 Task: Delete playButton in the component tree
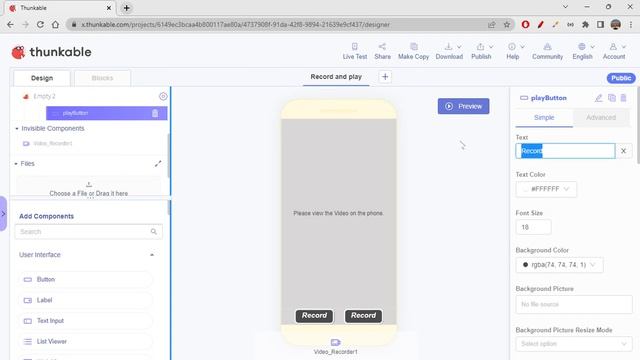click(155, 113)
